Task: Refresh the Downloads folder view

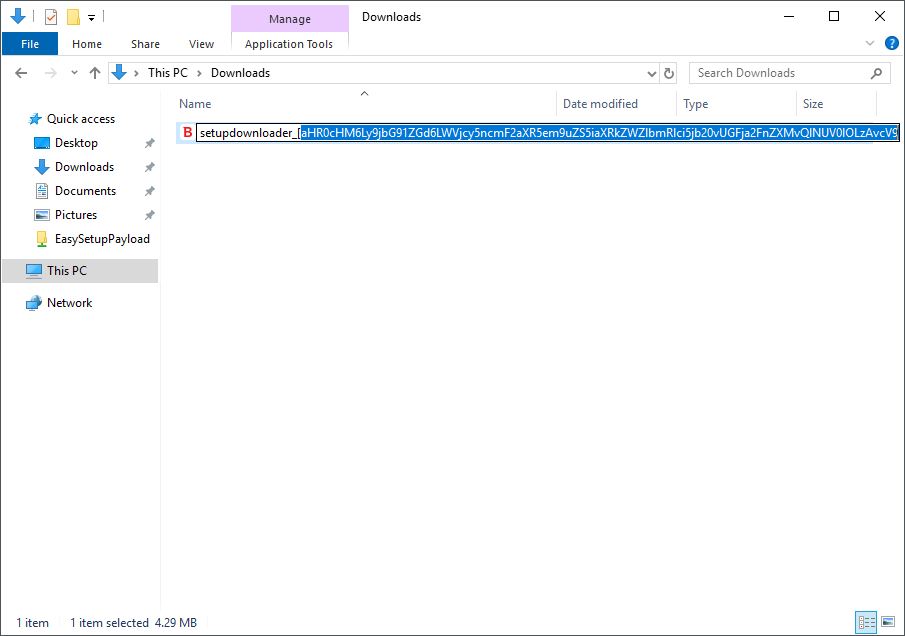Action: [668, 72]
